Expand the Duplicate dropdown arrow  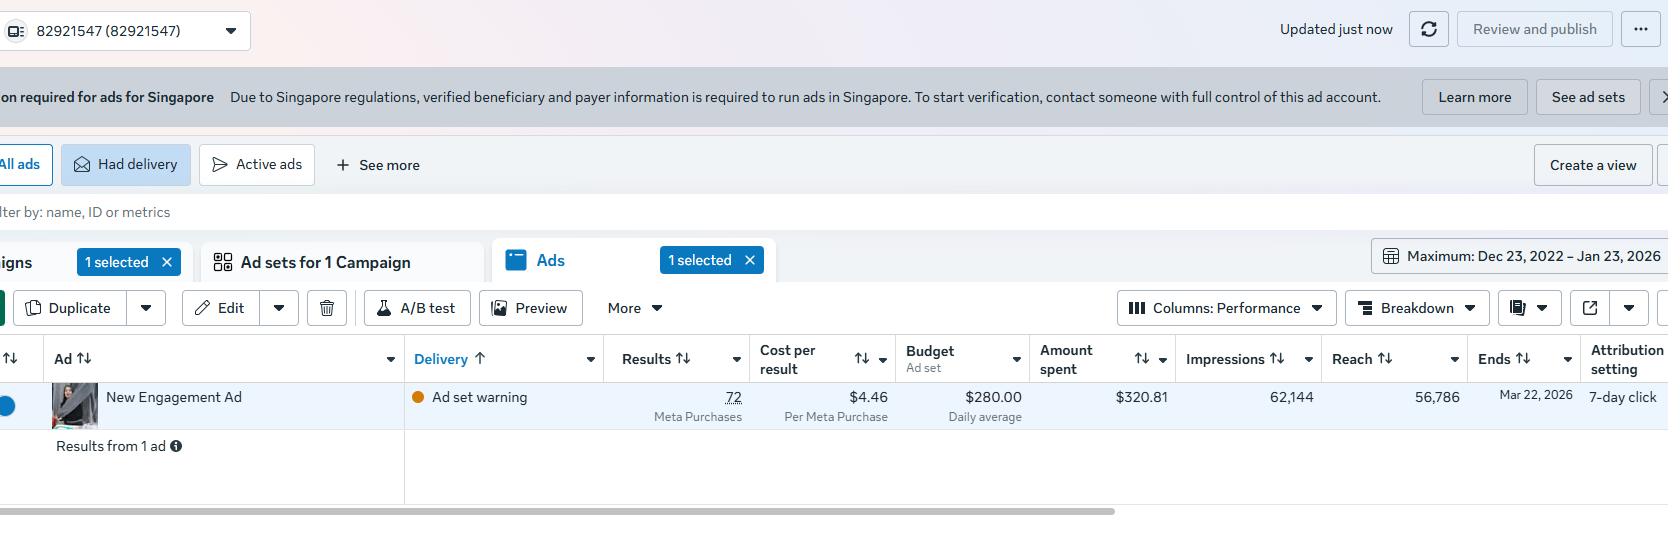coord(146,308)
